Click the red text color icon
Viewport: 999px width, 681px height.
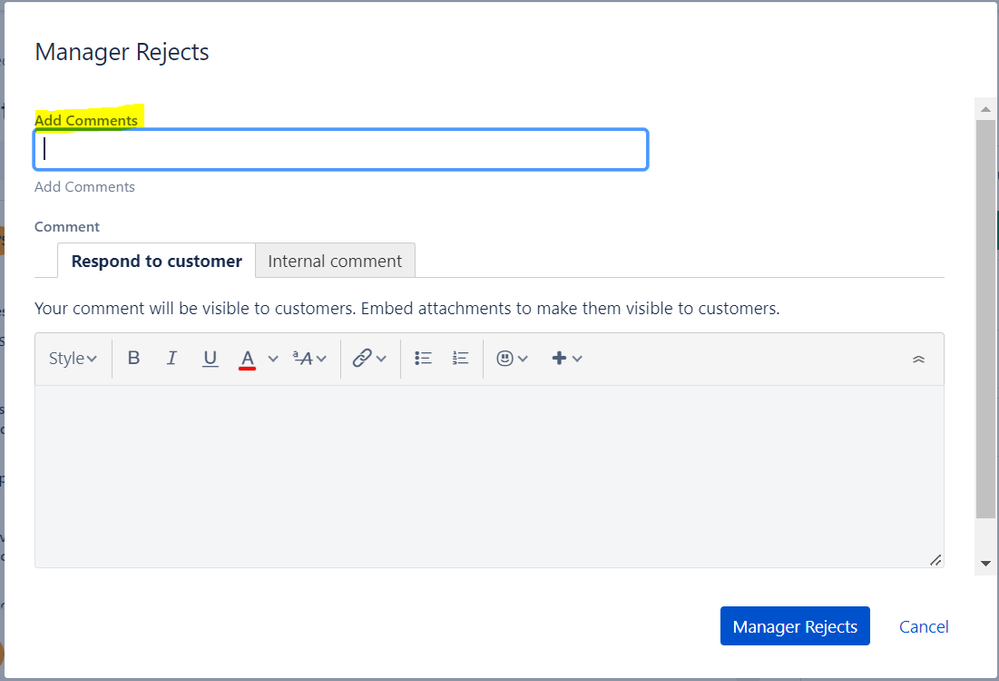tap(248, 358)
